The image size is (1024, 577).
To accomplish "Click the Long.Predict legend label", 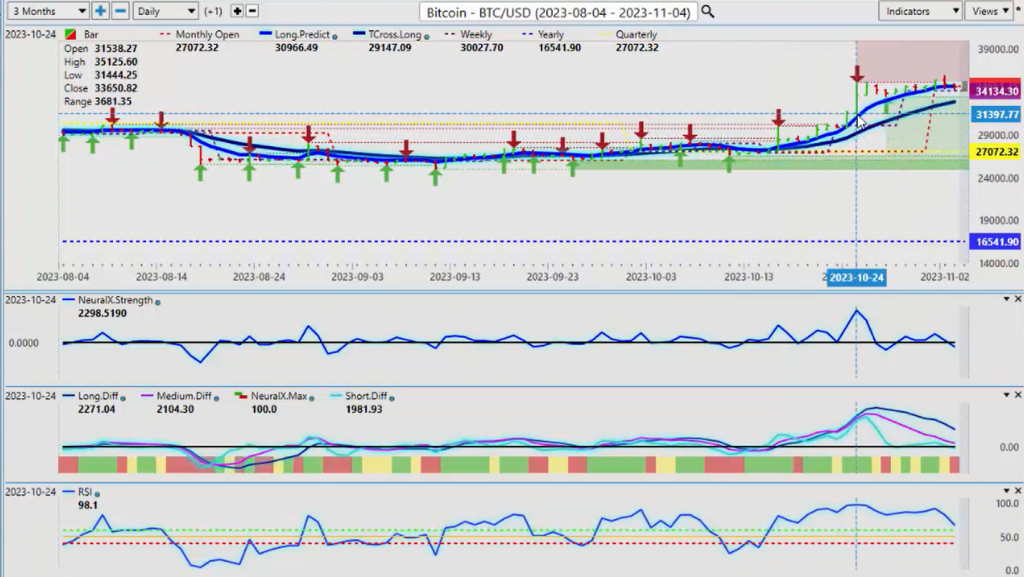I will pyautogui.click(x=302, y=35).
